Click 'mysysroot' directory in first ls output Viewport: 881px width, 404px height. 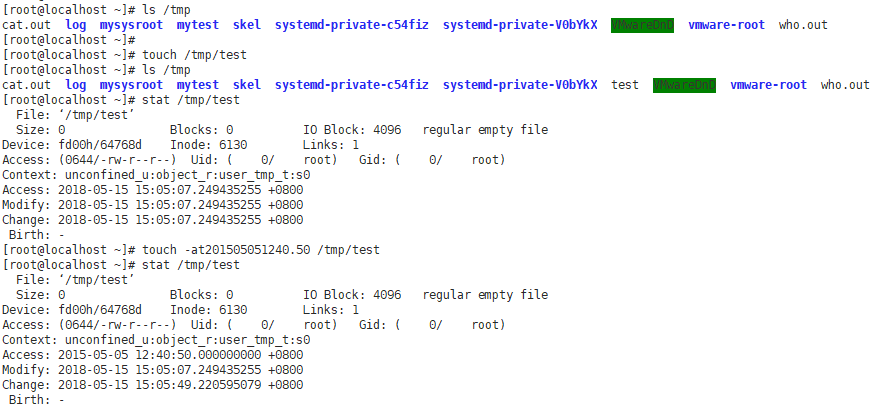[x=131, y=25]
